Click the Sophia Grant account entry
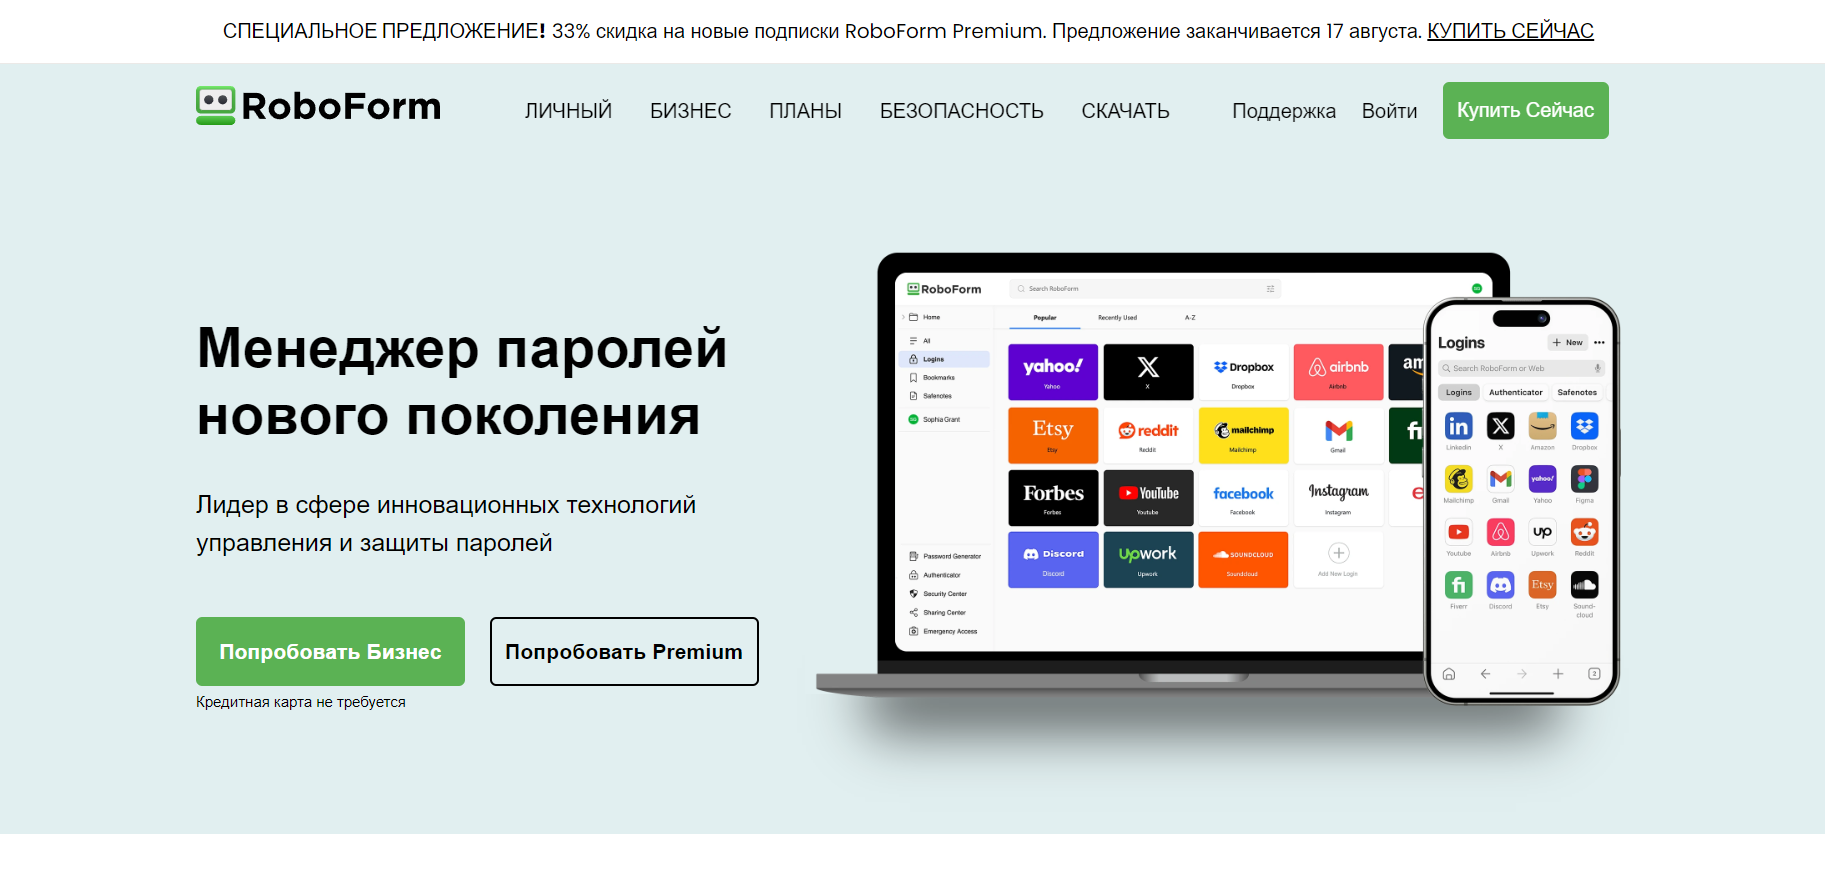Viewport: 1825px width, 888px height. point(935,420)
